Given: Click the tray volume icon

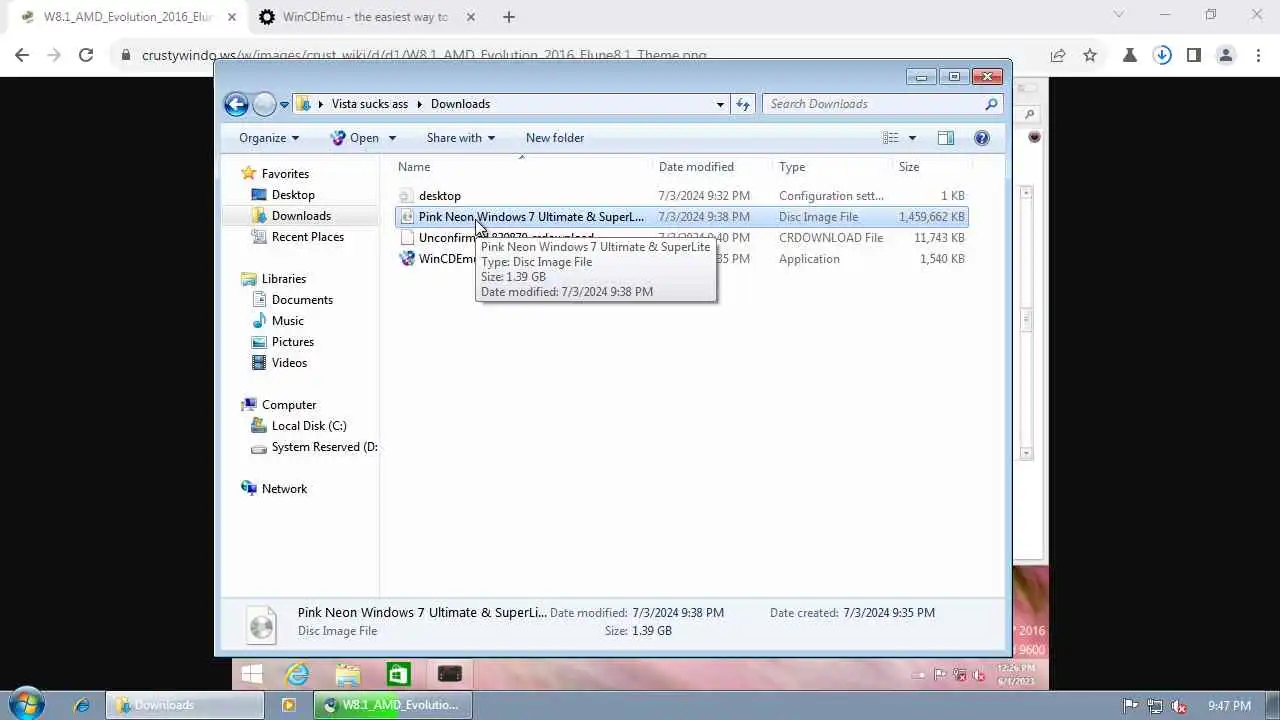Looking at the screenshot, I should point(1177,706).
